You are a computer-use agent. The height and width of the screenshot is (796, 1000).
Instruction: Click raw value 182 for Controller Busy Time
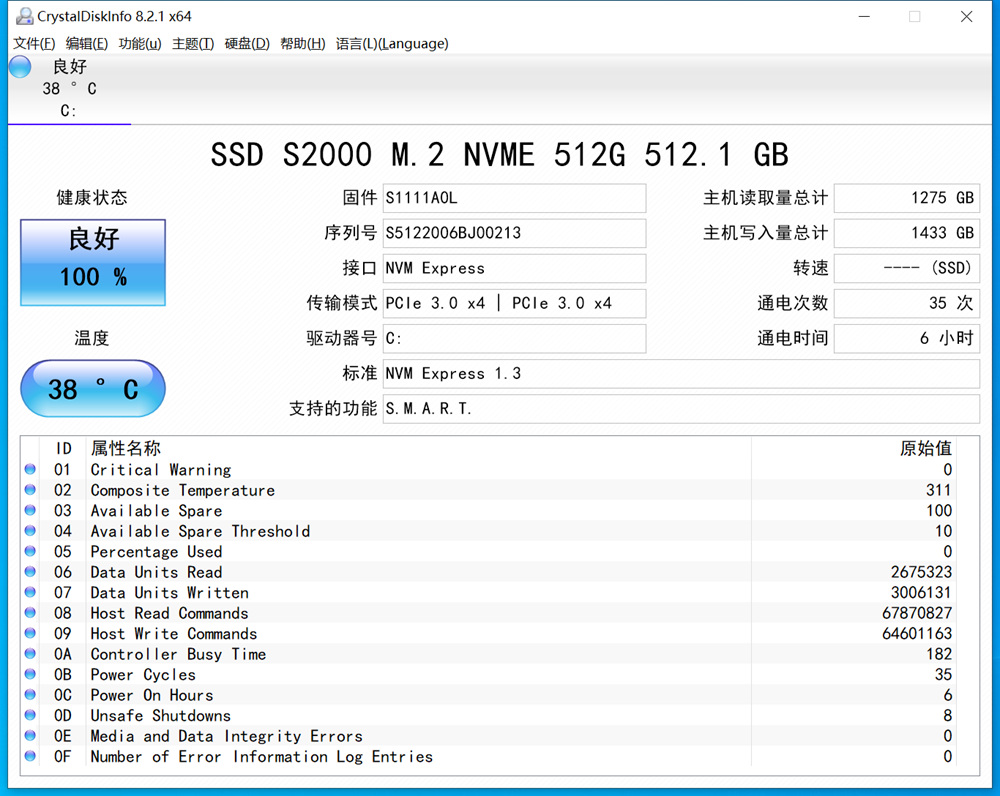pyautogui.click(x=939, y=654)
